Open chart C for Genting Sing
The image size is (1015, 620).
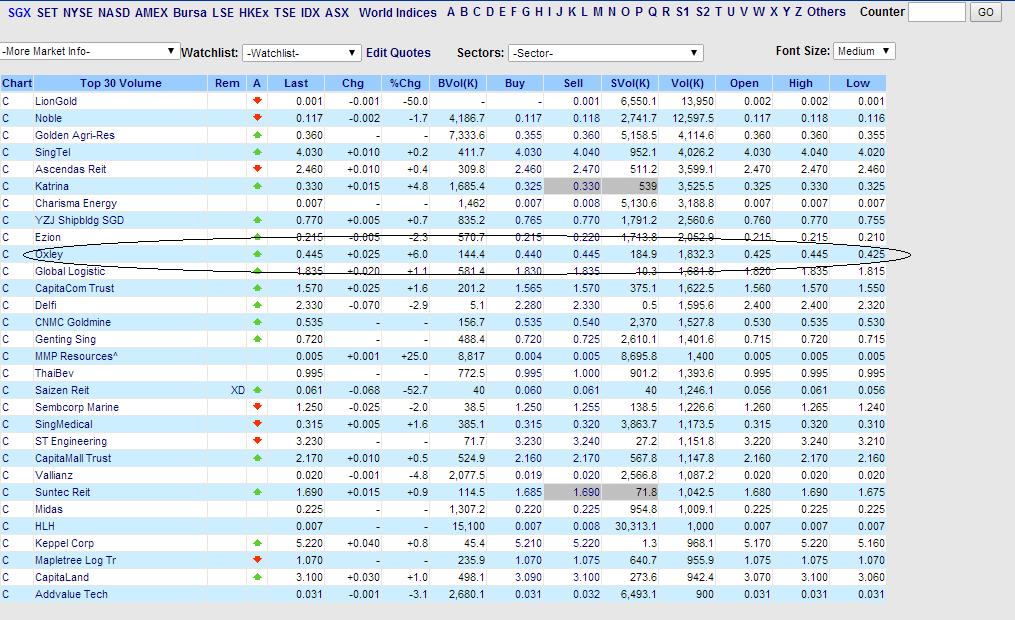[6, 339]
